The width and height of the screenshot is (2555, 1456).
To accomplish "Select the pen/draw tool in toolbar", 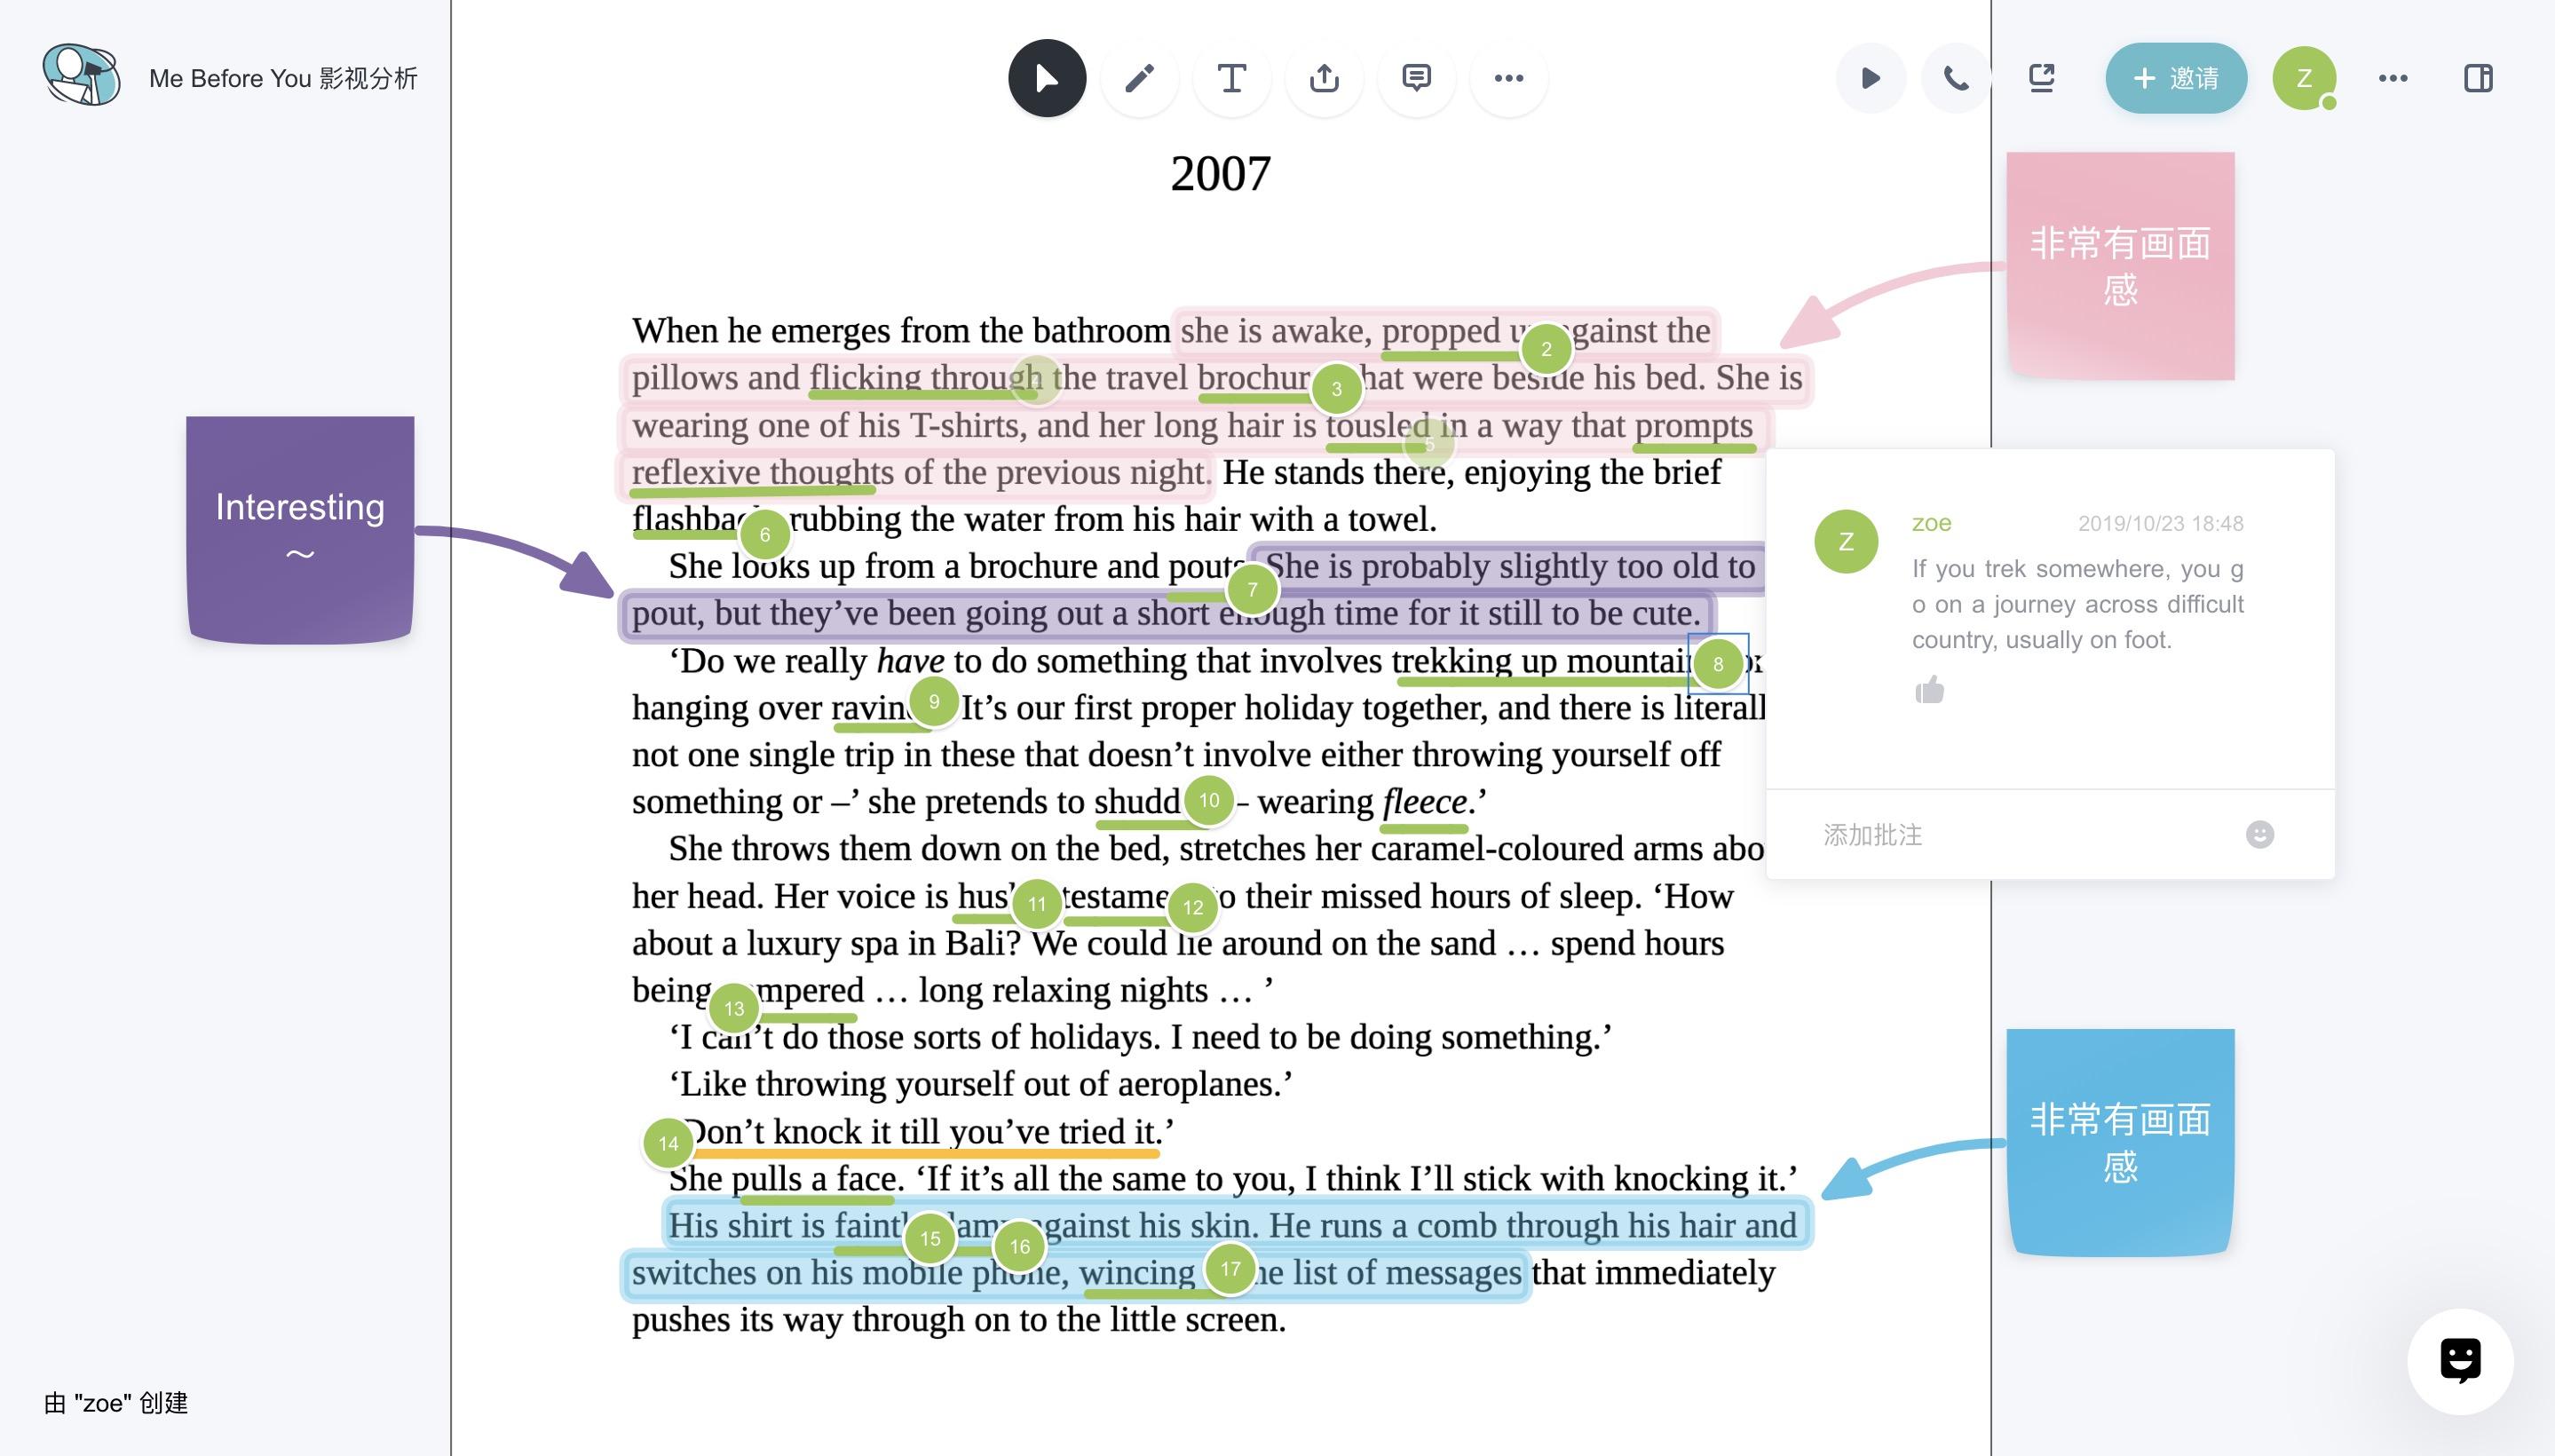I will click(1135, 77).
